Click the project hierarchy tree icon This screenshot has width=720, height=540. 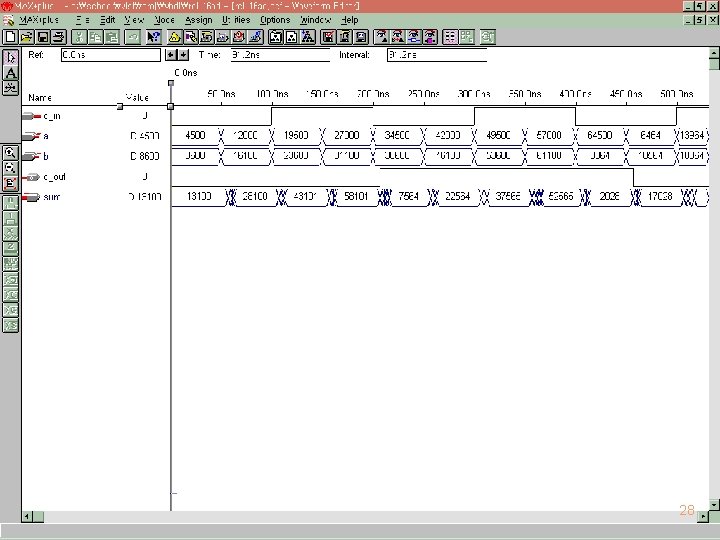(308, 37)
